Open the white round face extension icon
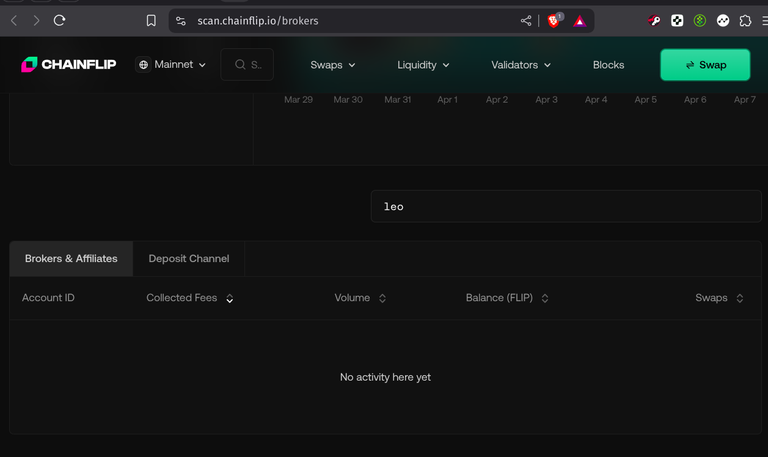 tap(722, 21)
